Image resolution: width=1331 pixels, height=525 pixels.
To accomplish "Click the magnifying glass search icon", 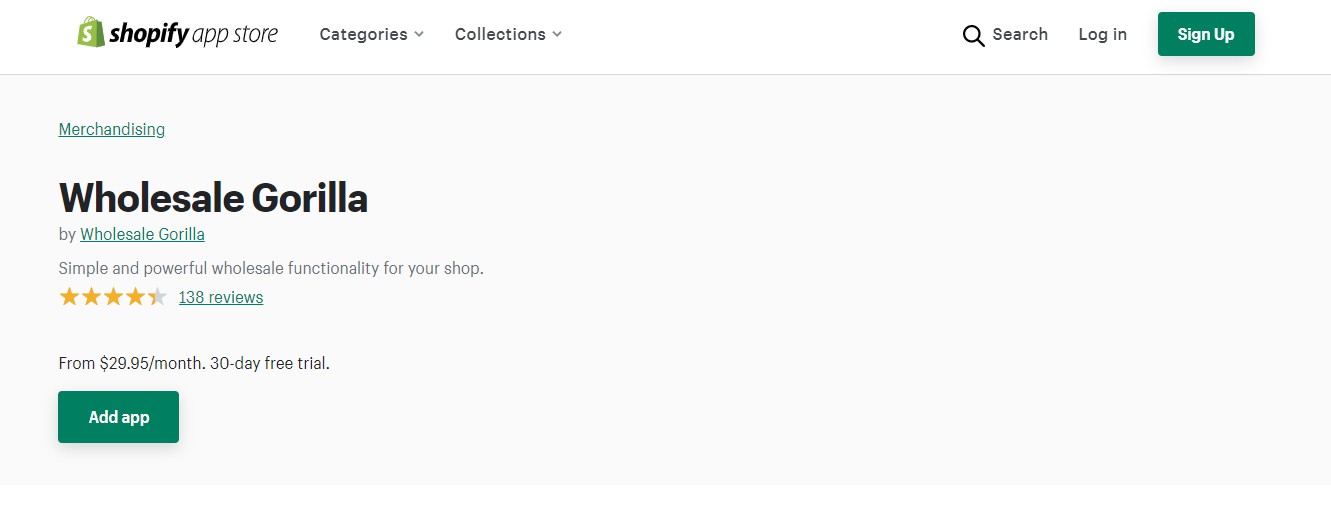I will [x=973, y=36].
